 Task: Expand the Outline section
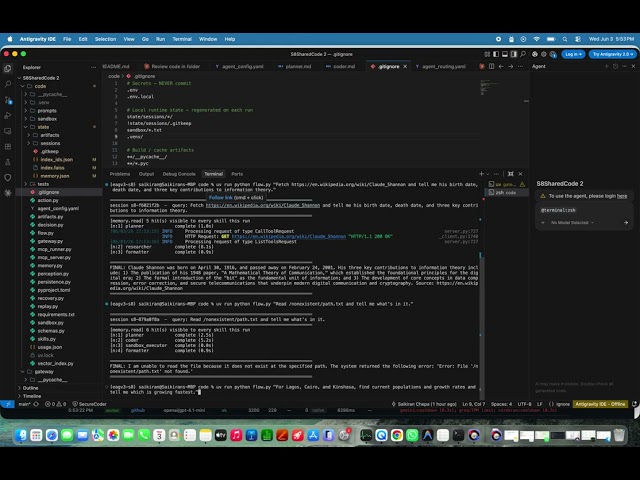[30, 388]
